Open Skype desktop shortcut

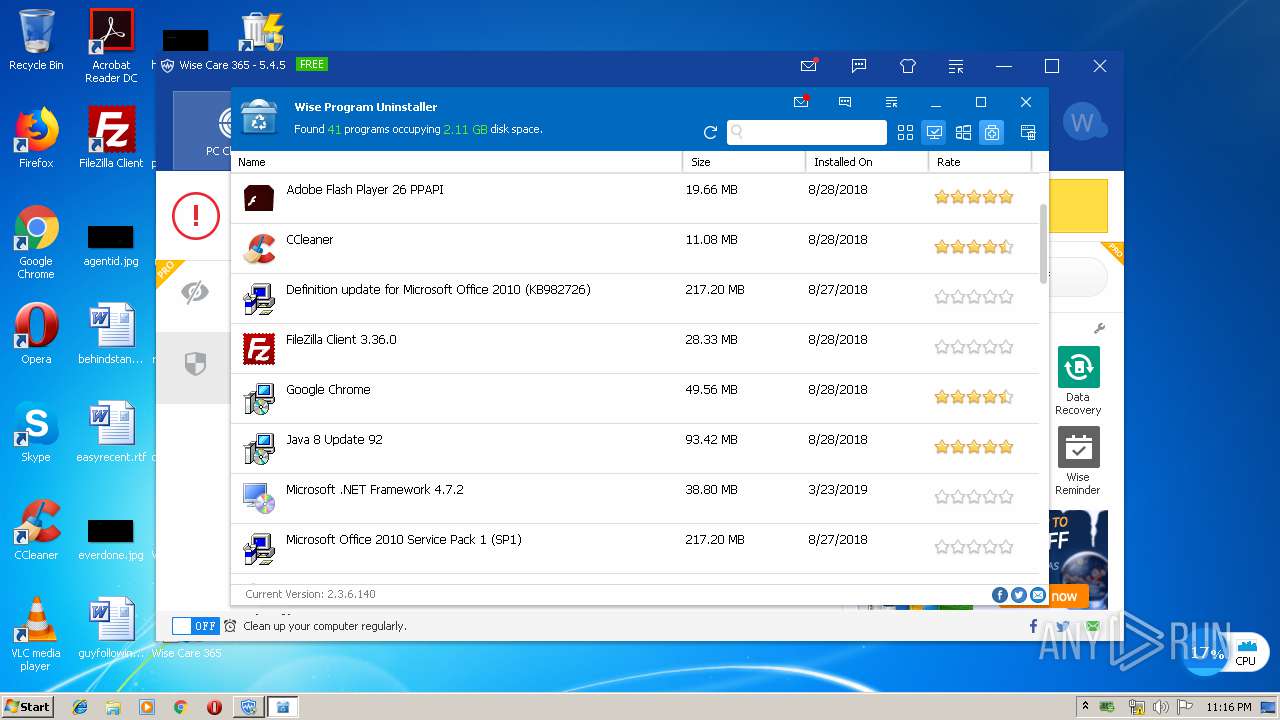point(36,432)
